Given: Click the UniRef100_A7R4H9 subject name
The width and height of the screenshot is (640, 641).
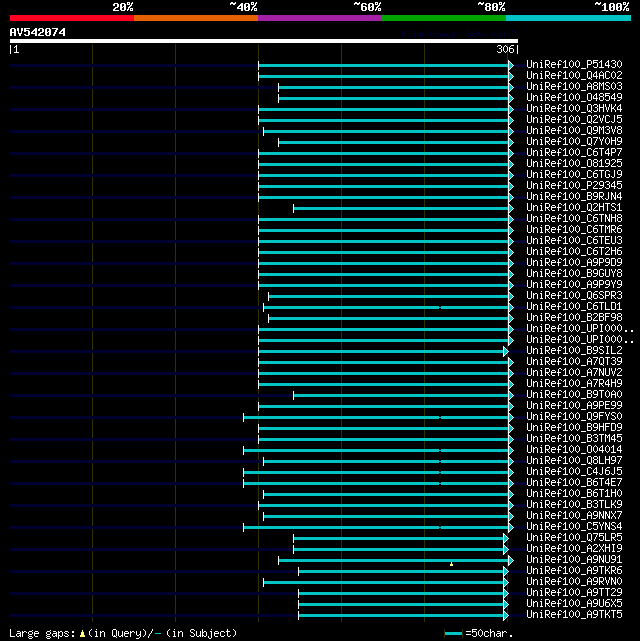Looking at the screenshot, I should pos(574,384).
